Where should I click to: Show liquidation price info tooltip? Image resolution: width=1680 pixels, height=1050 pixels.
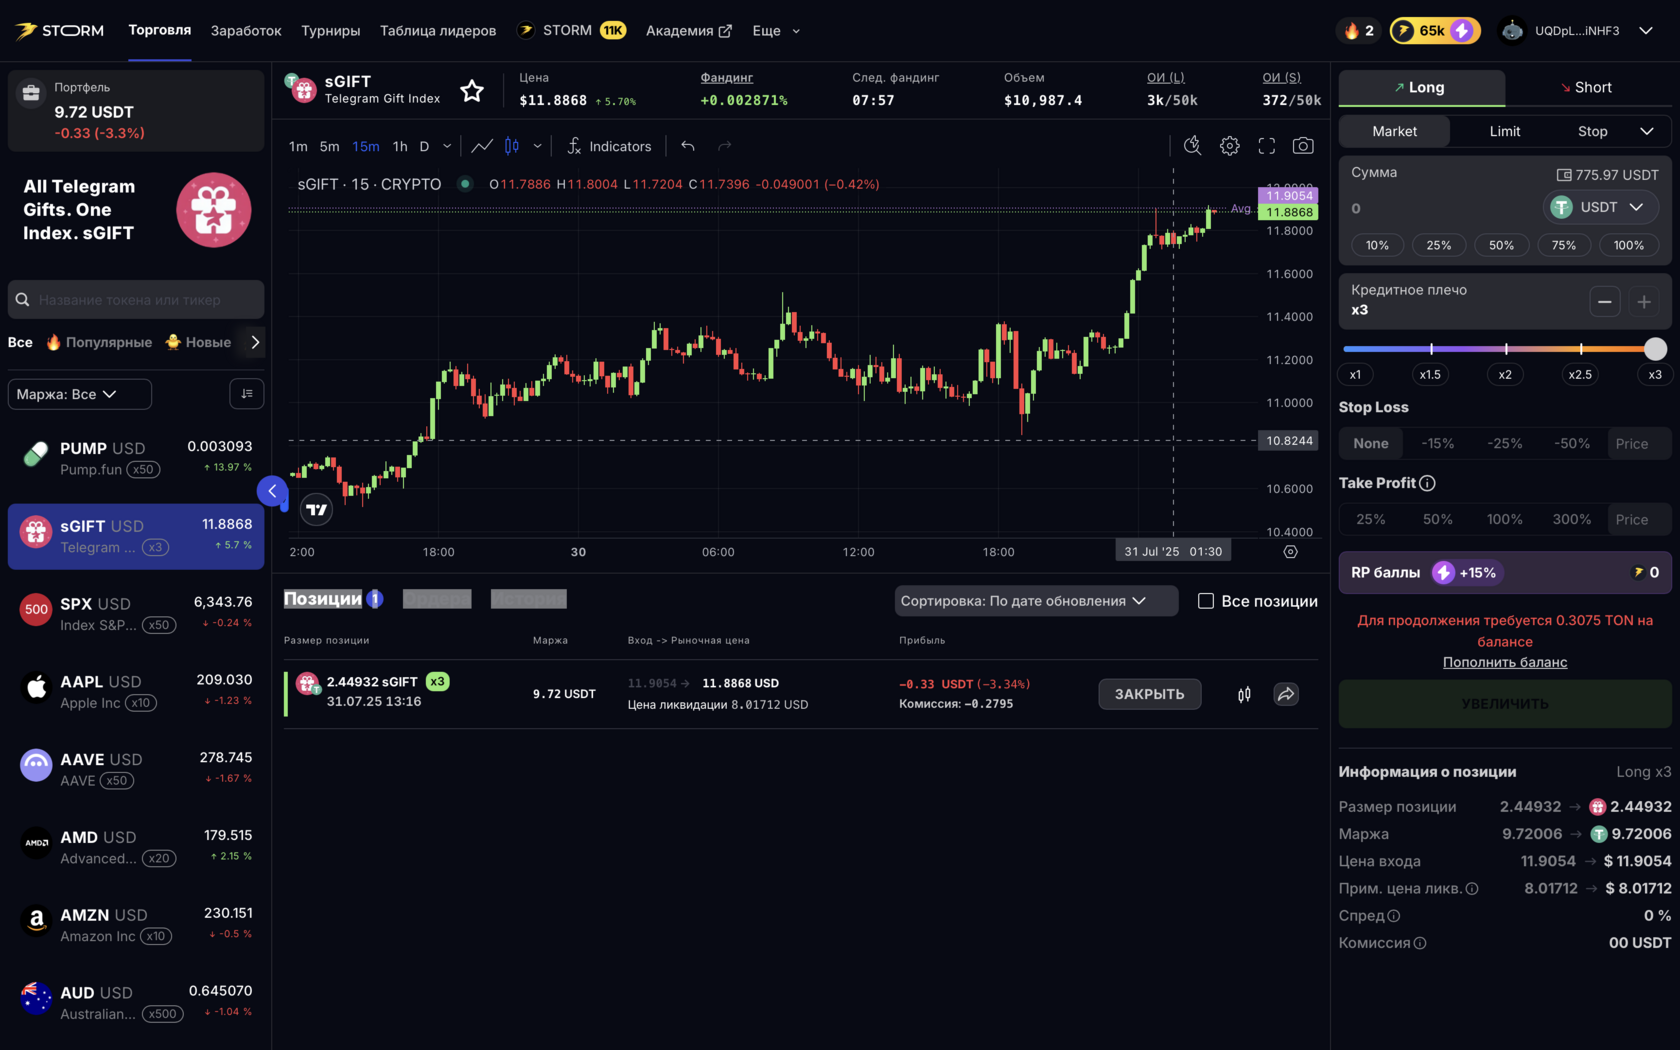pyautogui.click(x=1472, y=889)
